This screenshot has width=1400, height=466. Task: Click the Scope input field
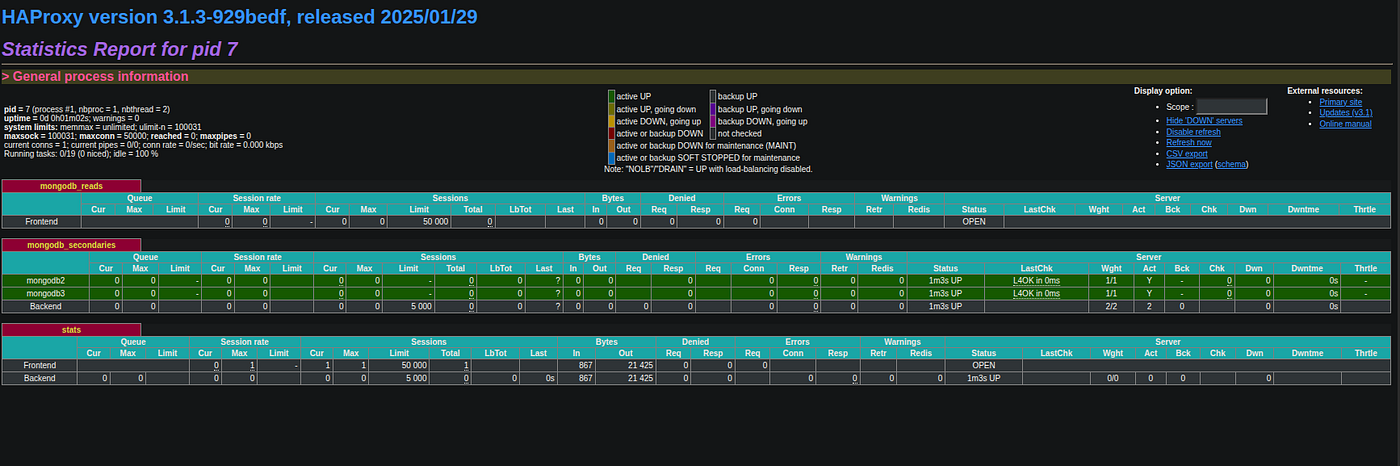coord(1232,106)
